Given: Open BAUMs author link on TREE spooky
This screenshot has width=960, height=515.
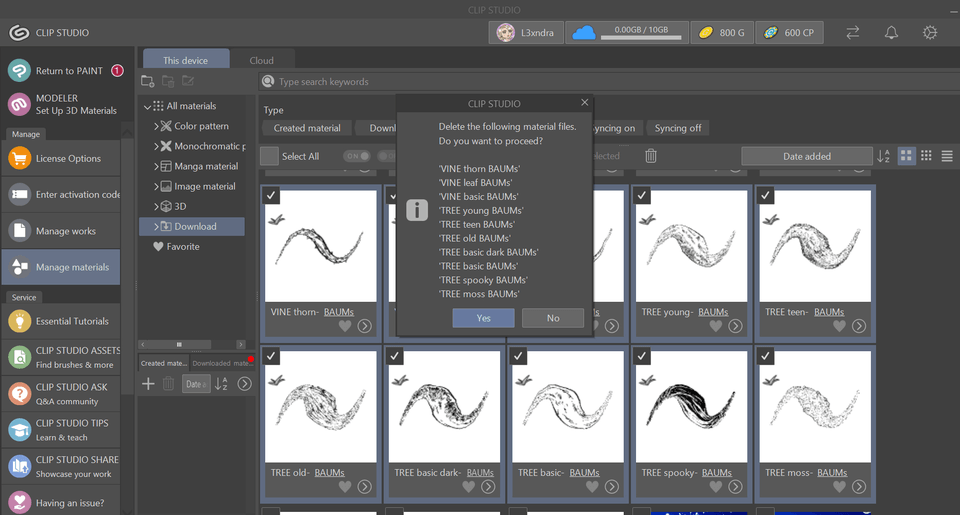Looking at the screenshot, I should pos(716,473).
